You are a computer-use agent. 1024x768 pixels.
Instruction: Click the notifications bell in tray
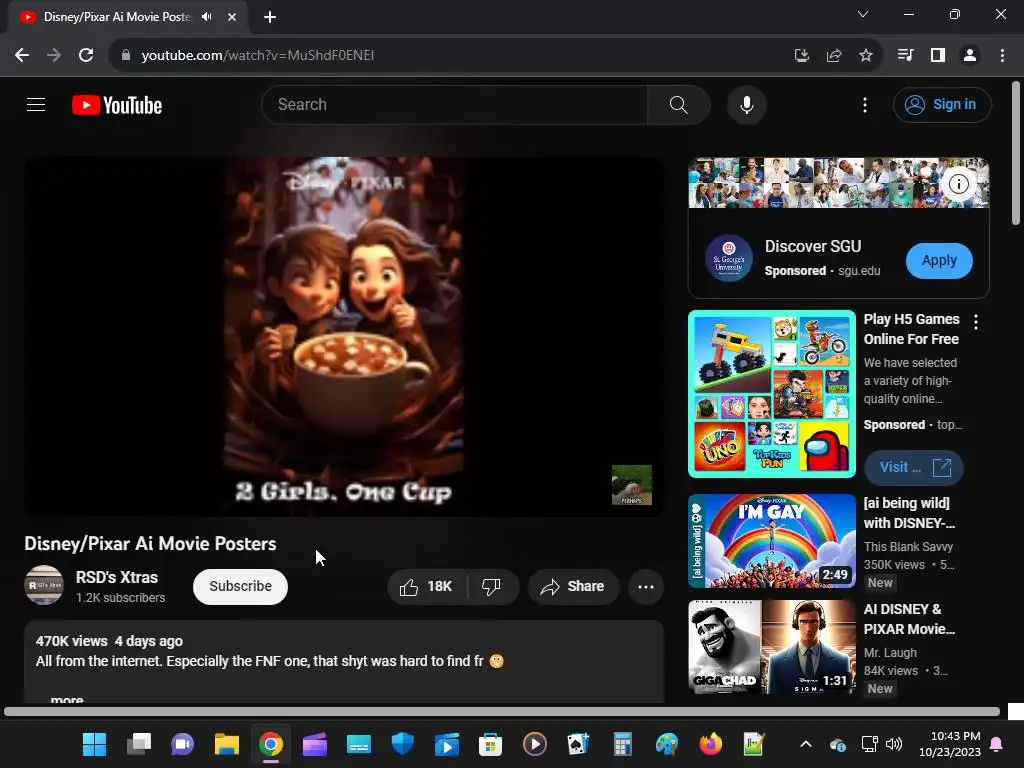click(x=997, y=744)
